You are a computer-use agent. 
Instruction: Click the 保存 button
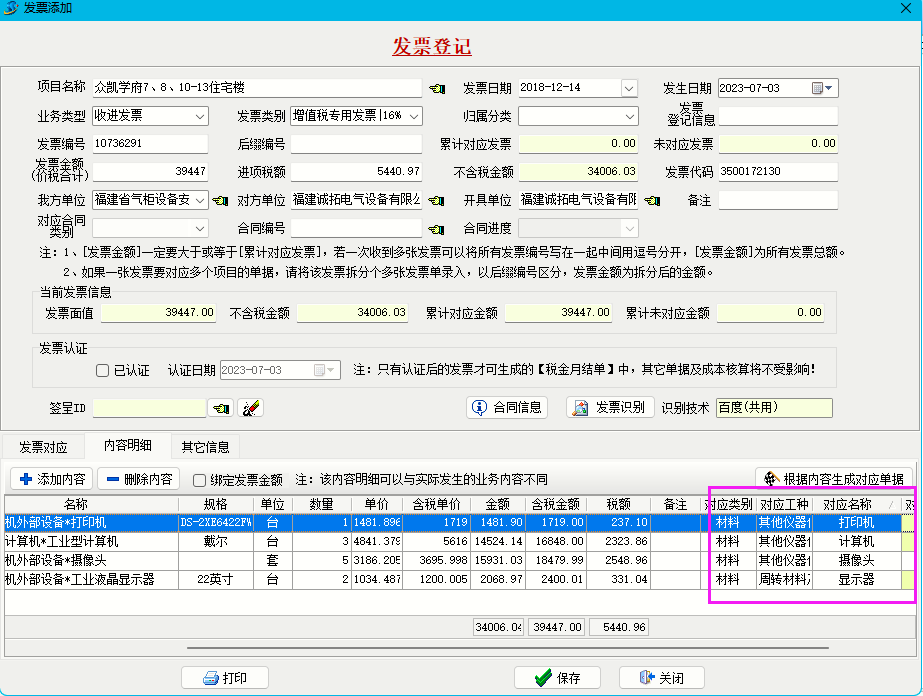tap(557, 678)
